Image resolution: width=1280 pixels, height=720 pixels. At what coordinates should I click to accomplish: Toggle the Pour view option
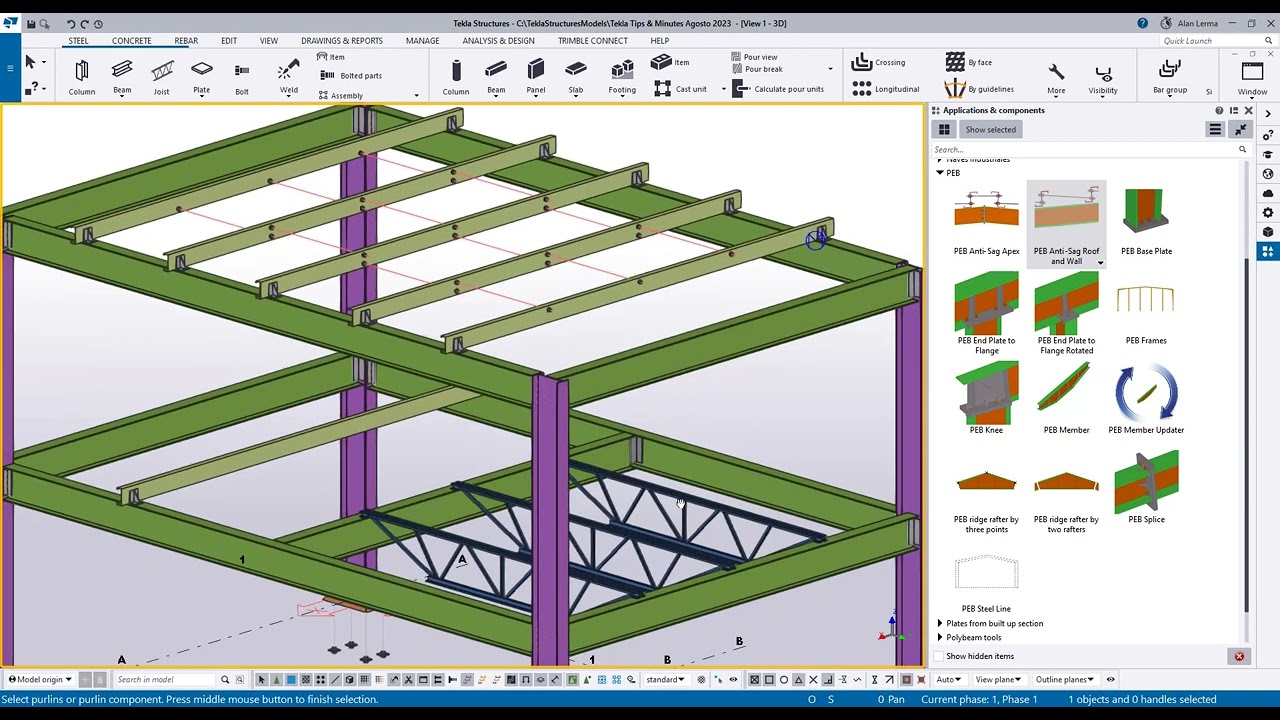point(754,57)
